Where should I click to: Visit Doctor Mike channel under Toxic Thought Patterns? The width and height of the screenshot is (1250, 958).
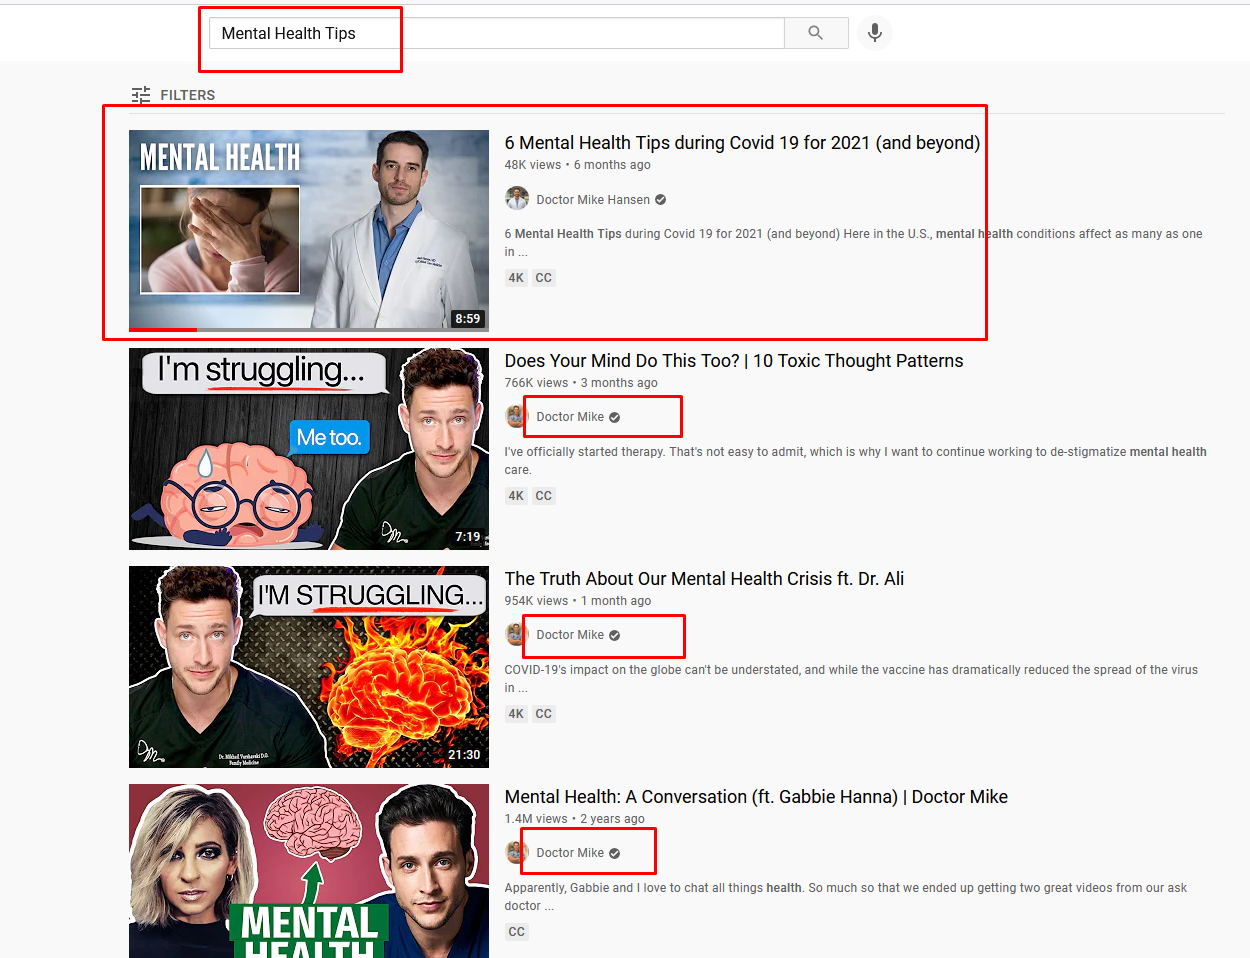pyautogui.click(x=570, y=417)
